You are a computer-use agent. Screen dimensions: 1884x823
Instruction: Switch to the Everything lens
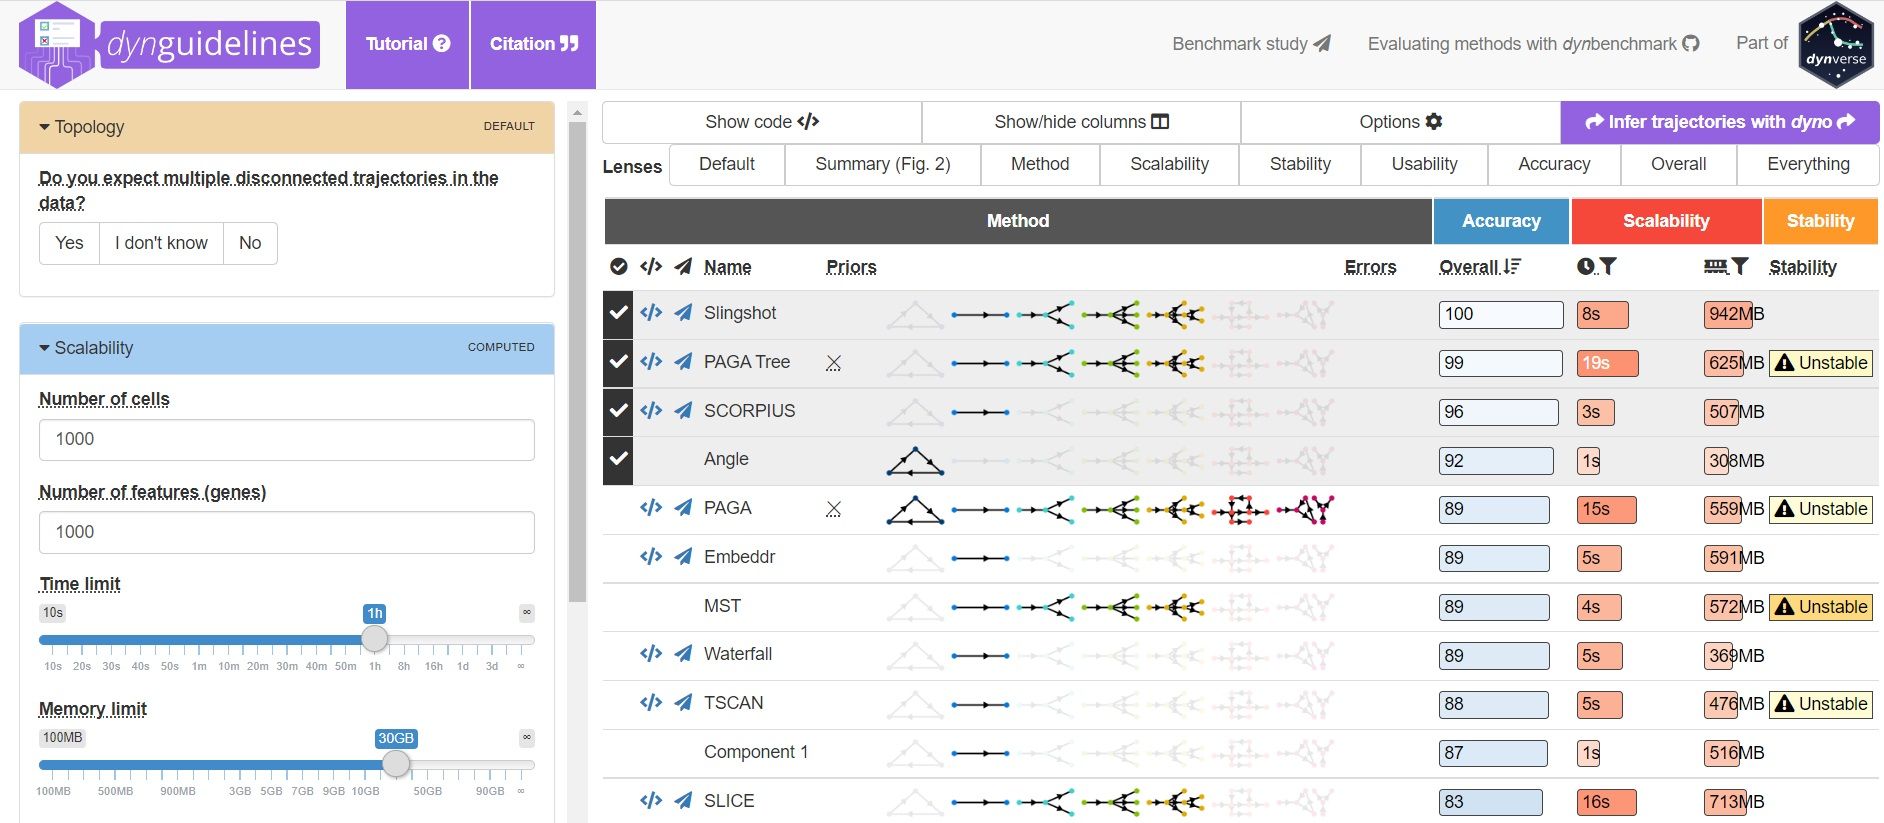1808,164
